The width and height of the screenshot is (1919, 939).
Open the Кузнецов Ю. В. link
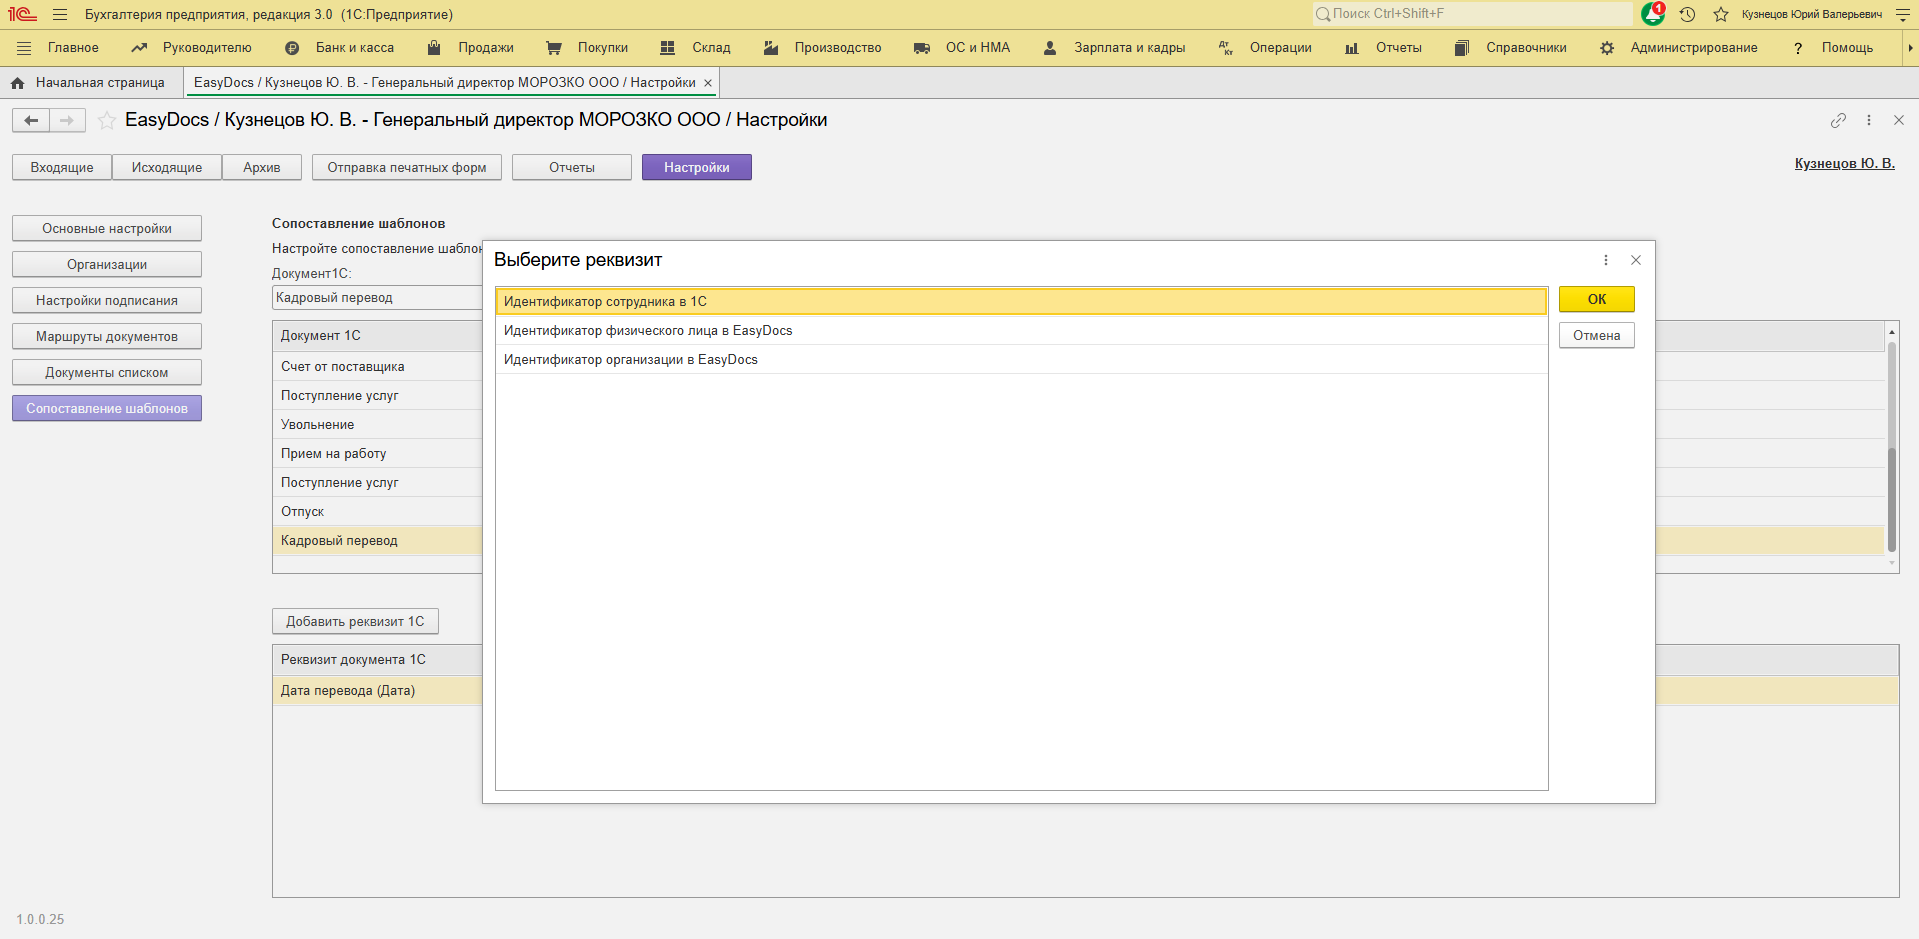click(x=1844, y=163)
